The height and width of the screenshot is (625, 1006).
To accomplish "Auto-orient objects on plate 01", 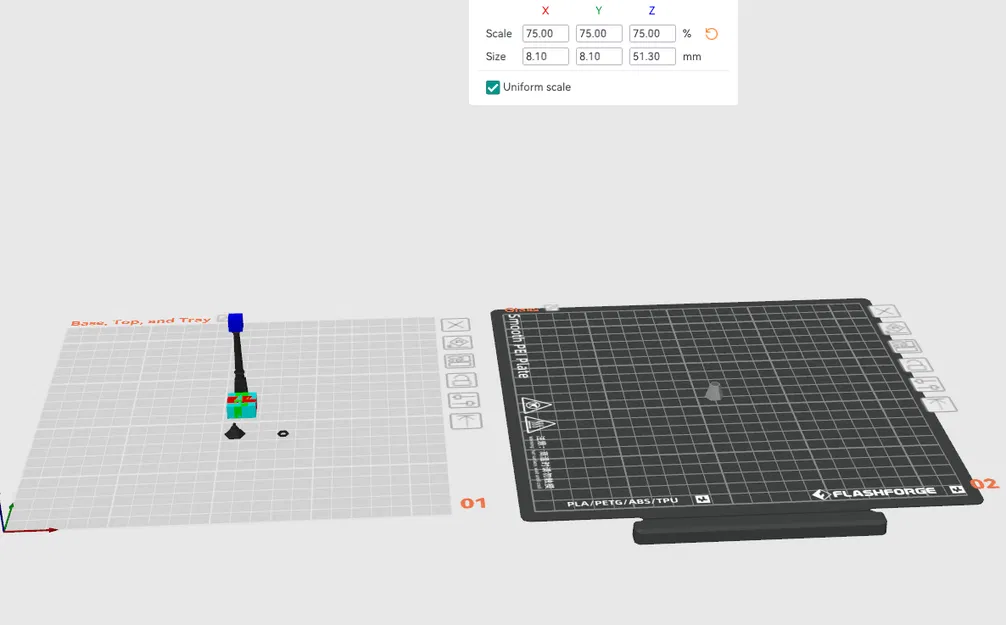I will (x=457, y=343).
